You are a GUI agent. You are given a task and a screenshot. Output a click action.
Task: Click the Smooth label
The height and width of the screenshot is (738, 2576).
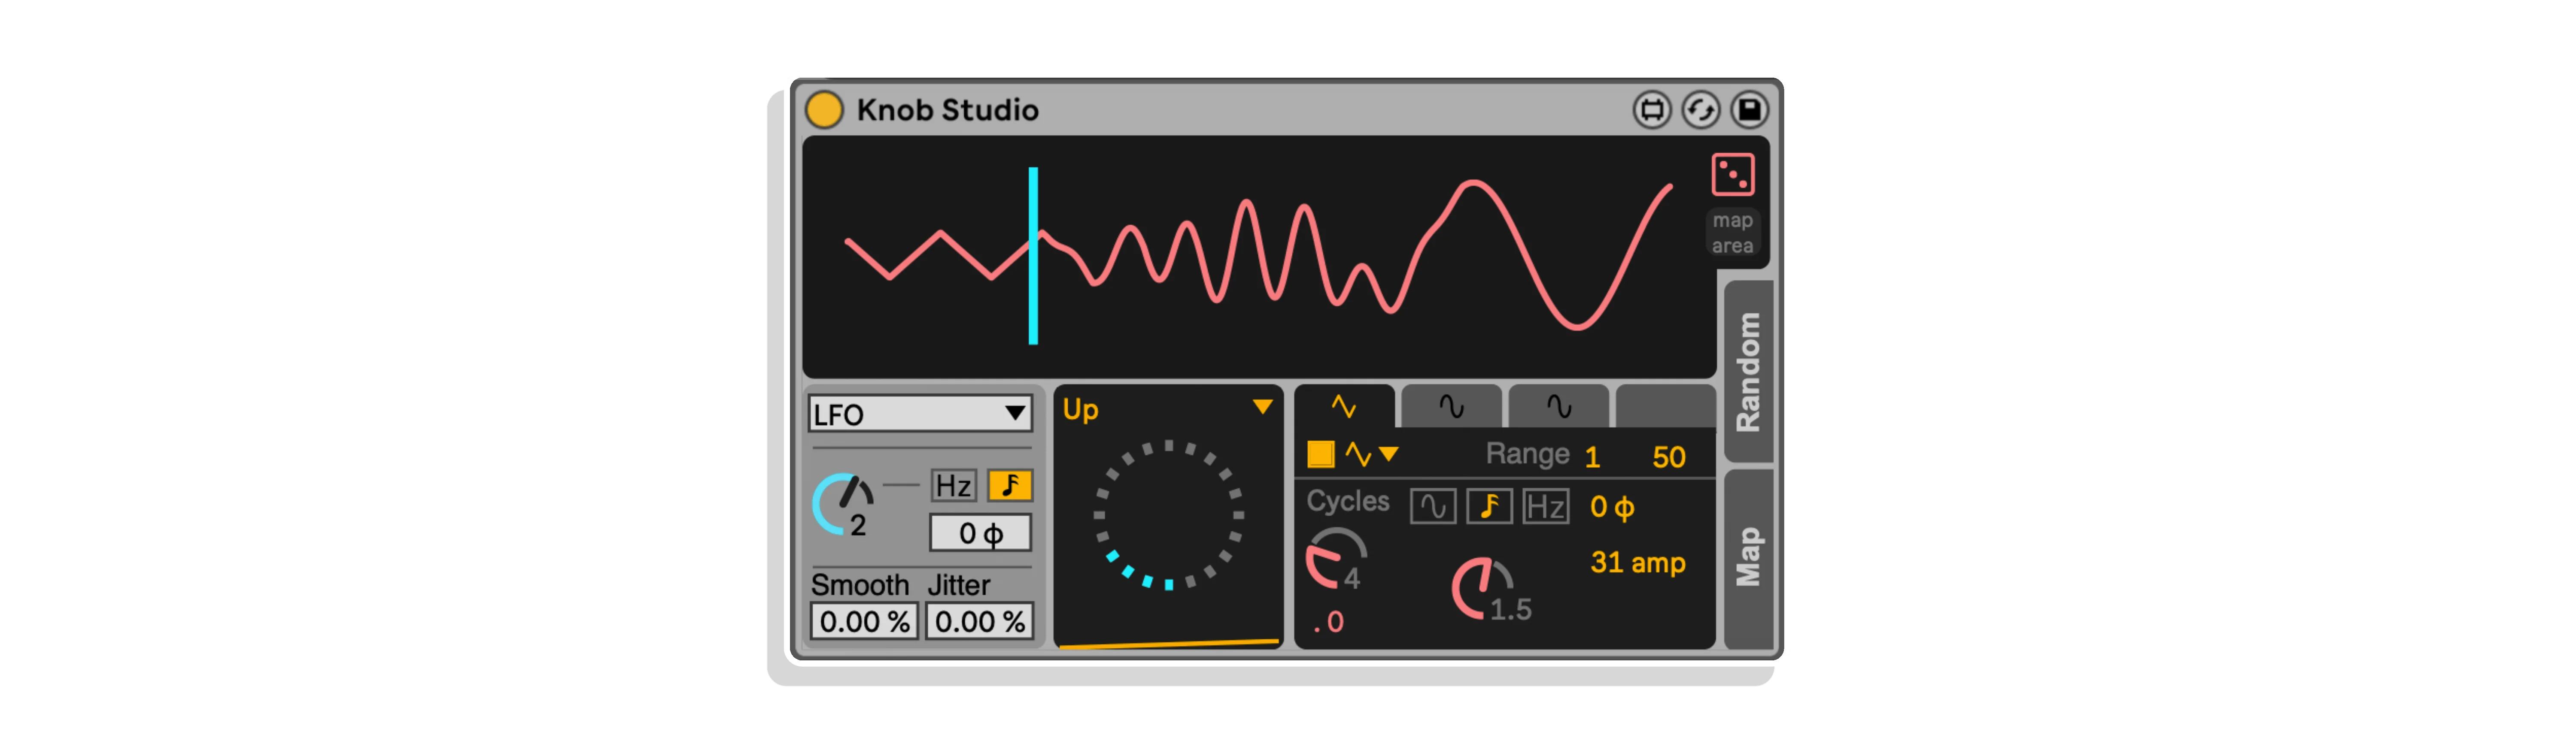click(859, 584)
